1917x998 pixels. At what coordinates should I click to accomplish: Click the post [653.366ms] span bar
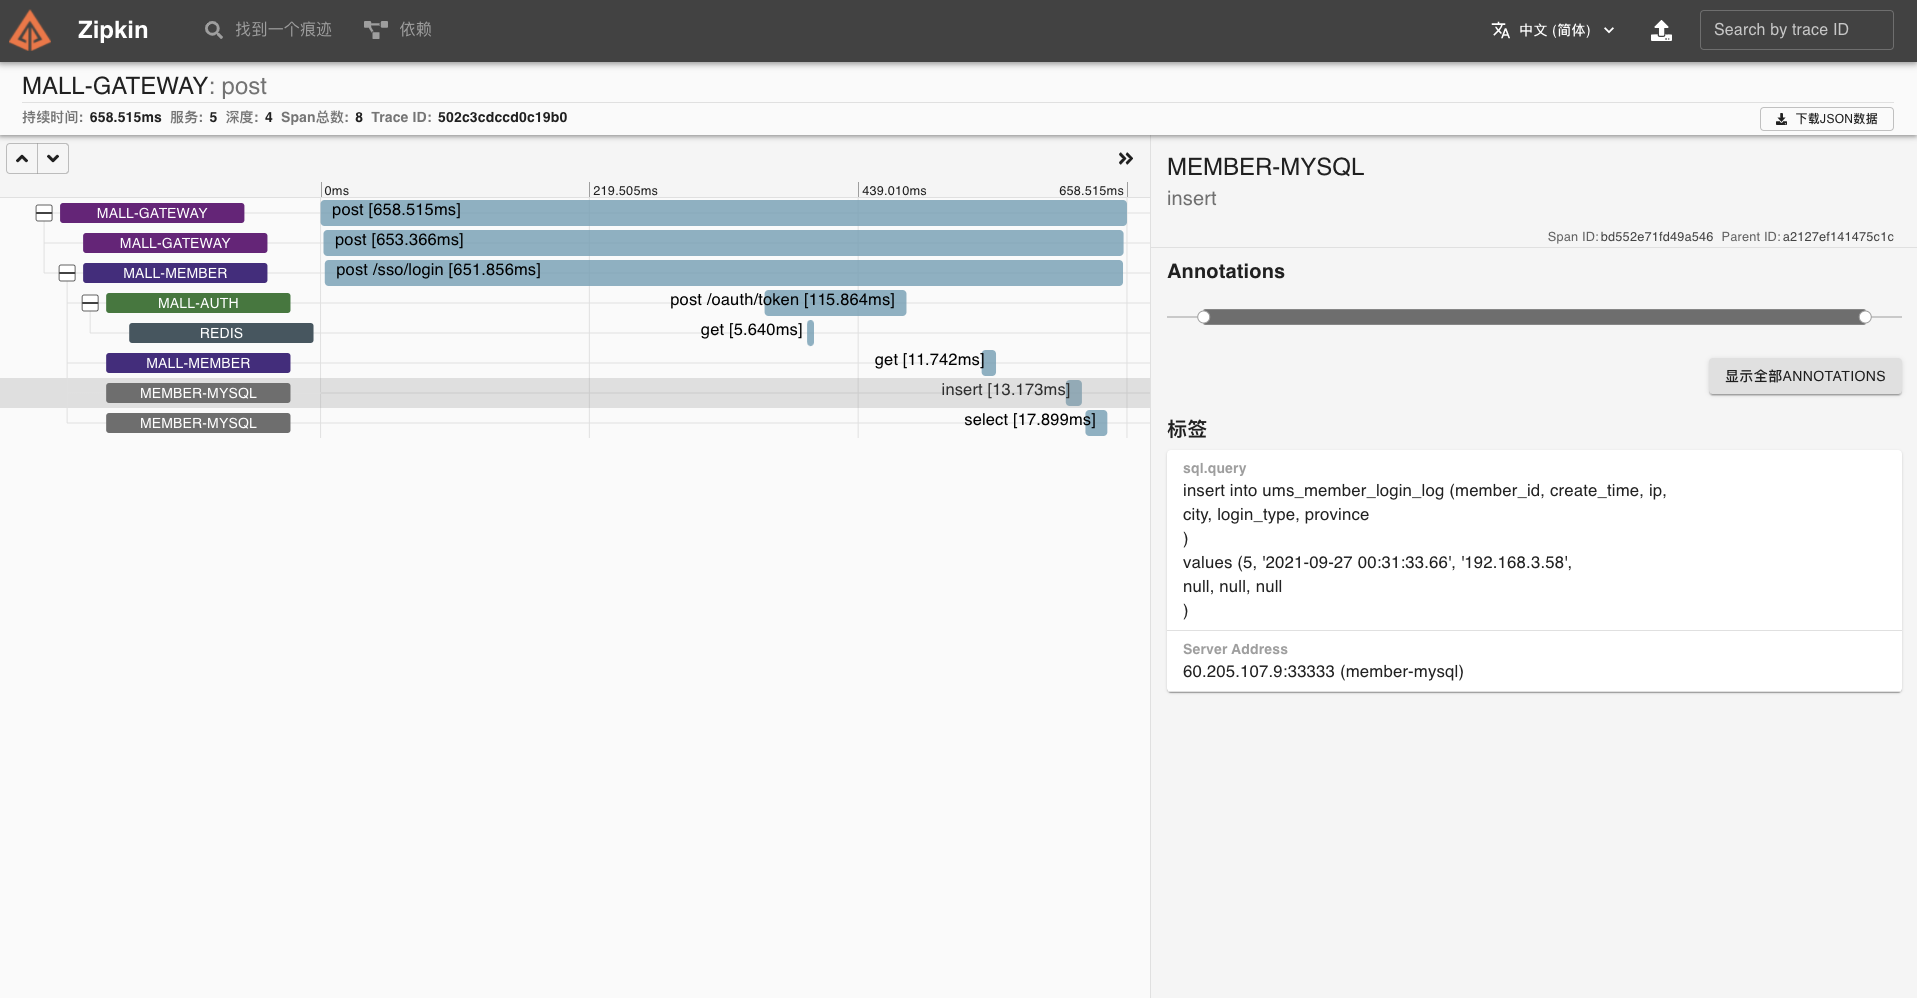[723, 242]
